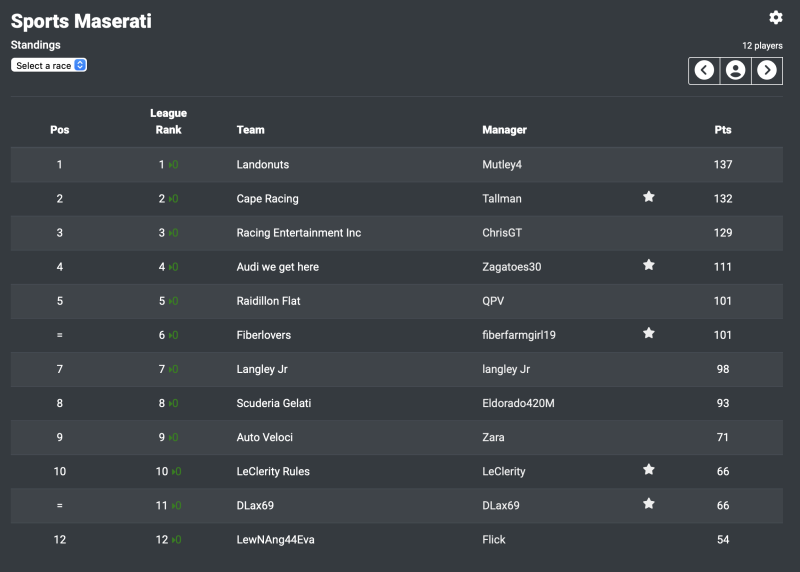This screenshot has width=800, height=572.
Task: Click the star in DLax69 row
Action: click(648, 504)
